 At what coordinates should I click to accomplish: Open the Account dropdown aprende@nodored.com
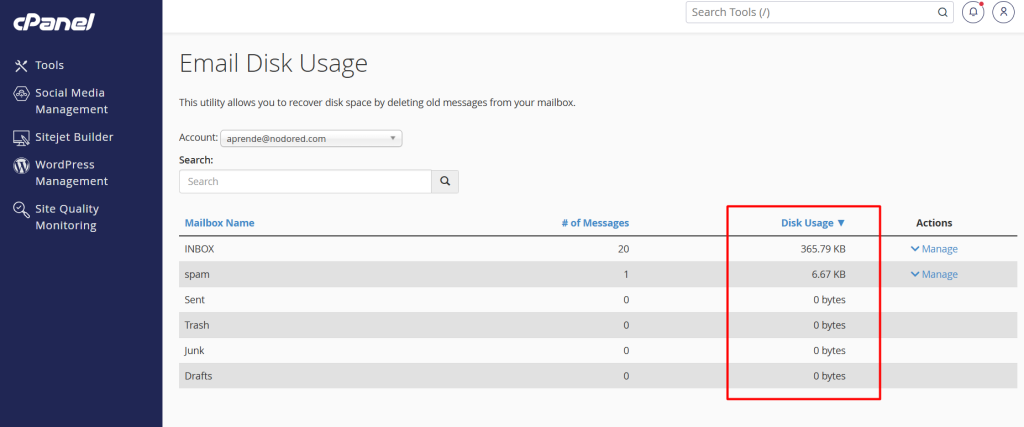[311, 138]
